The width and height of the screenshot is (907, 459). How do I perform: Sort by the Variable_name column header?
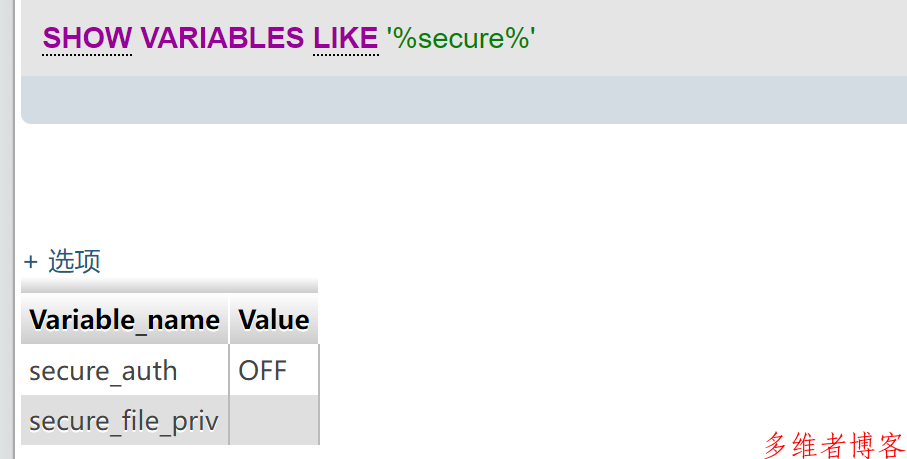point(124,320)
